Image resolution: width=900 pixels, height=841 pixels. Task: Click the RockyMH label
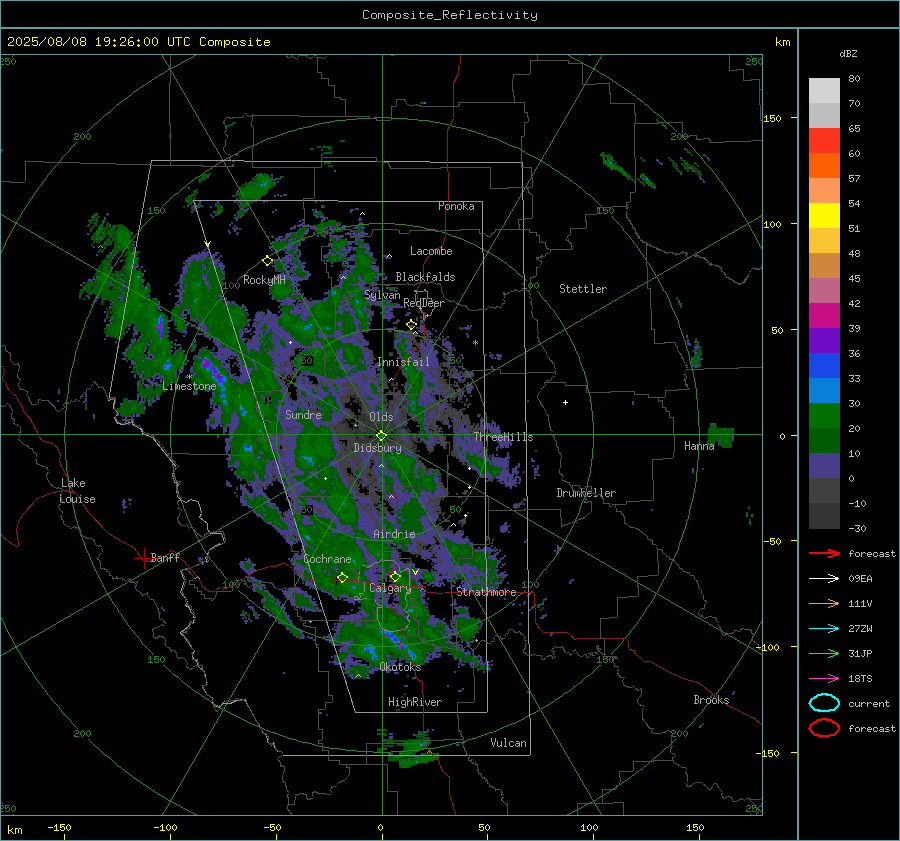[264, 280]
